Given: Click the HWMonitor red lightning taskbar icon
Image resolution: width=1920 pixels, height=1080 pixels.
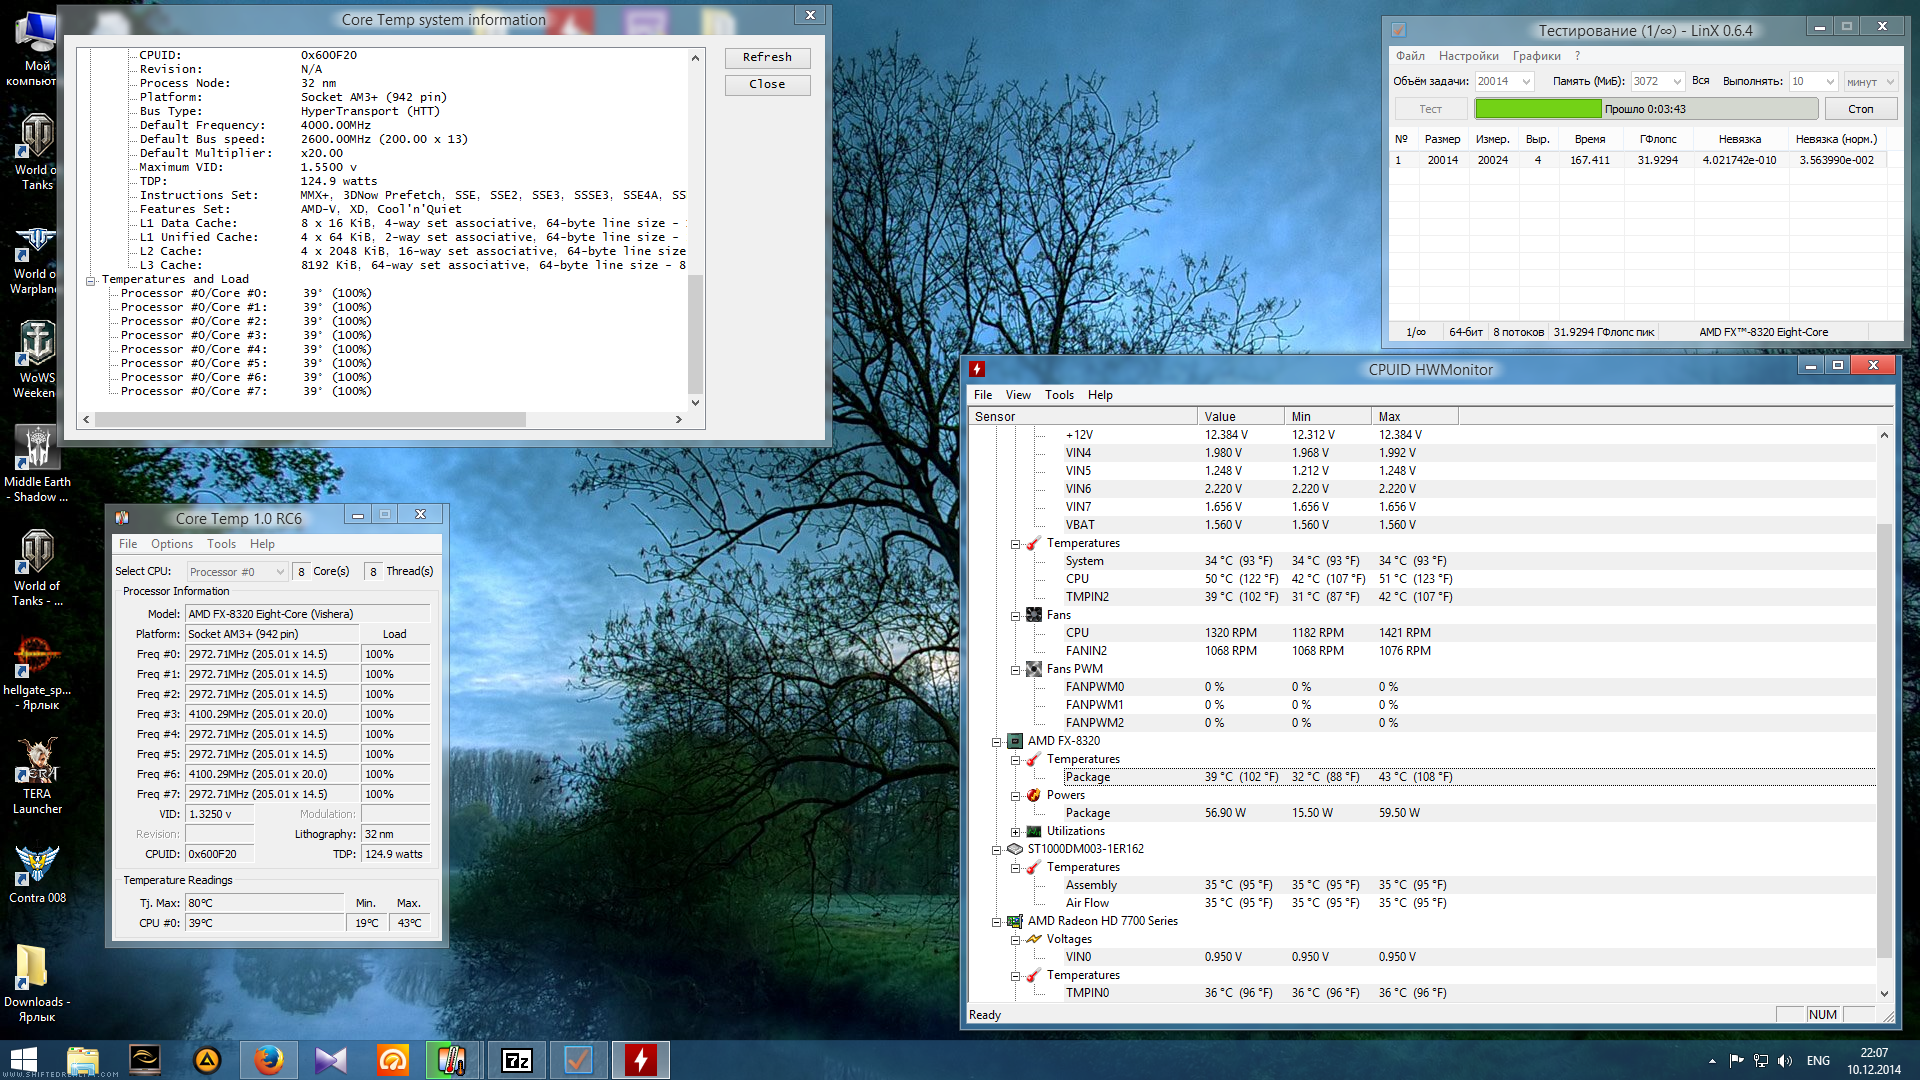Looking at the screenshot, I should point(641,1060).
